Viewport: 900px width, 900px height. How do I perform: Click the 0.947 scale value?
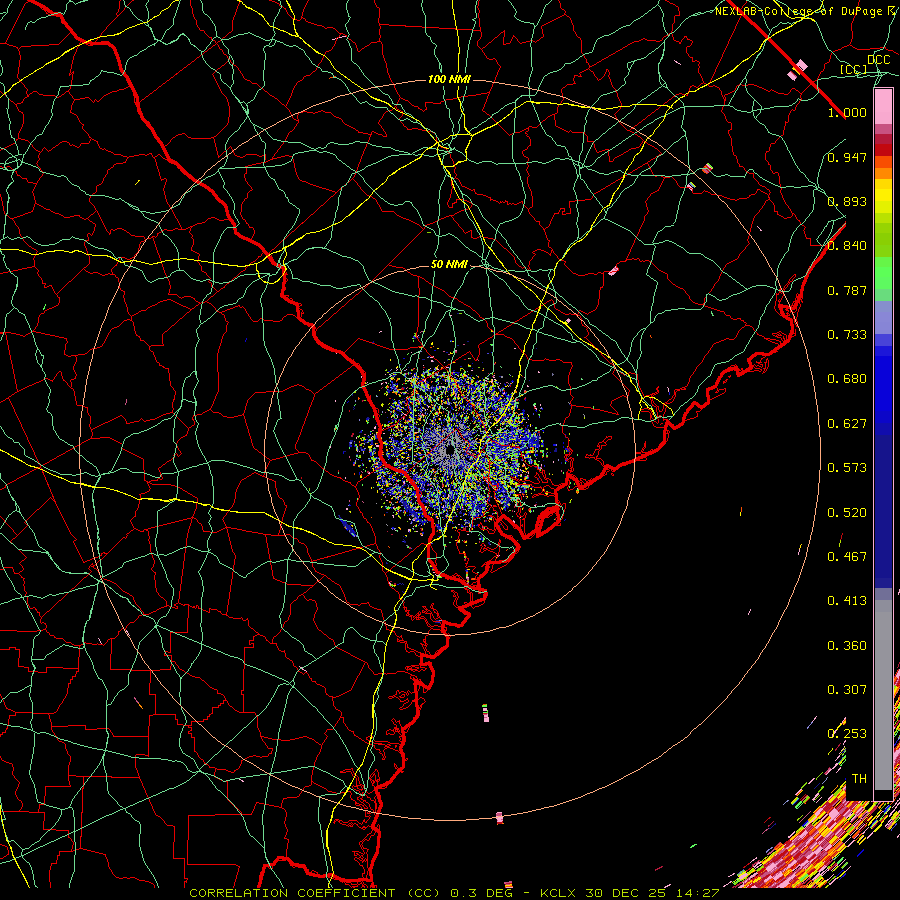coord(847,157)
